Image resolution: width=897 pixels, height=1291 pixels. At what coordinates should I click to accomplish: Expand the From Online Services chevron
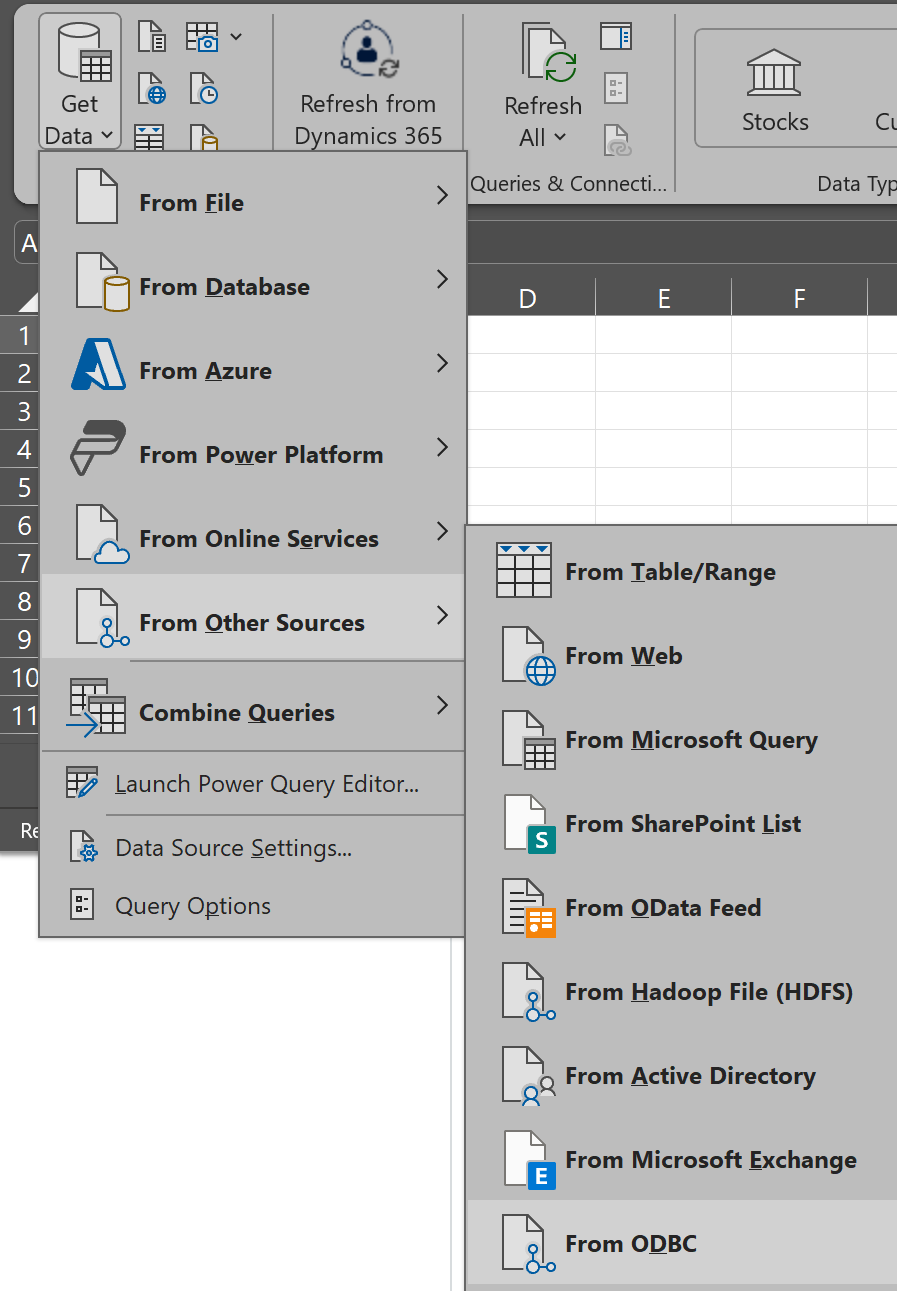pos(442,532)
